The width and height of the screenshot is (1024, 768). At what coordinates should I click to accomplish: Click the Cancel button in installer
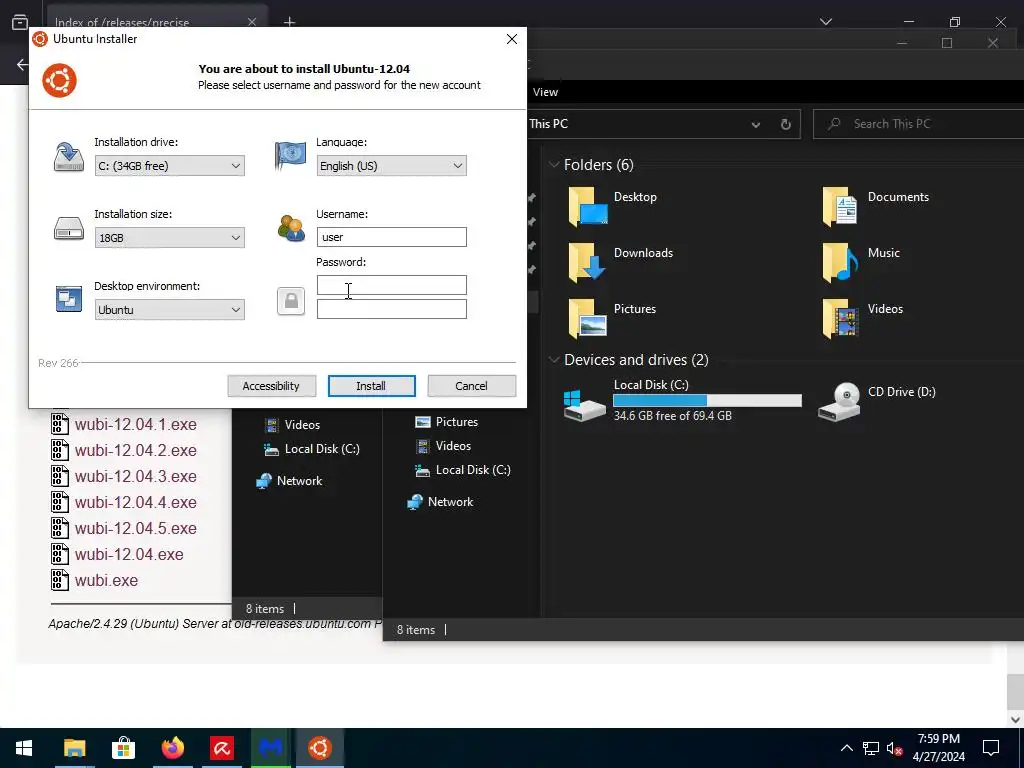[x=471, y=385]
